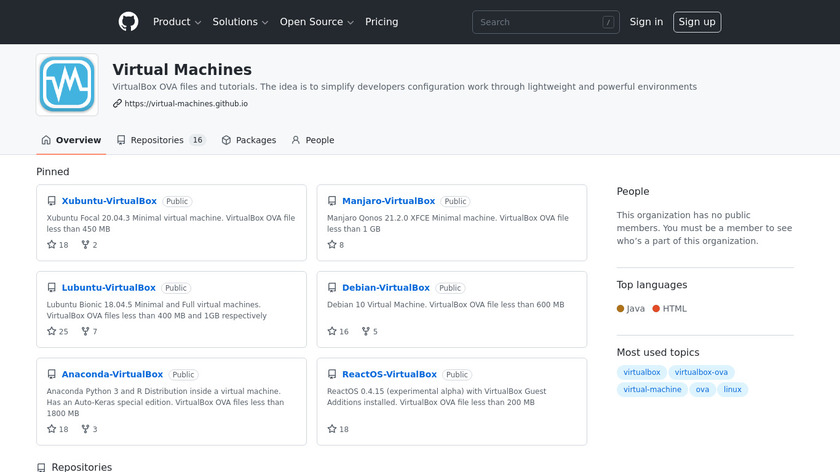Image resolution: width=840 pixels, height=472 pixels.
Task: Open the People tab
Action: (x=312, y=140)
